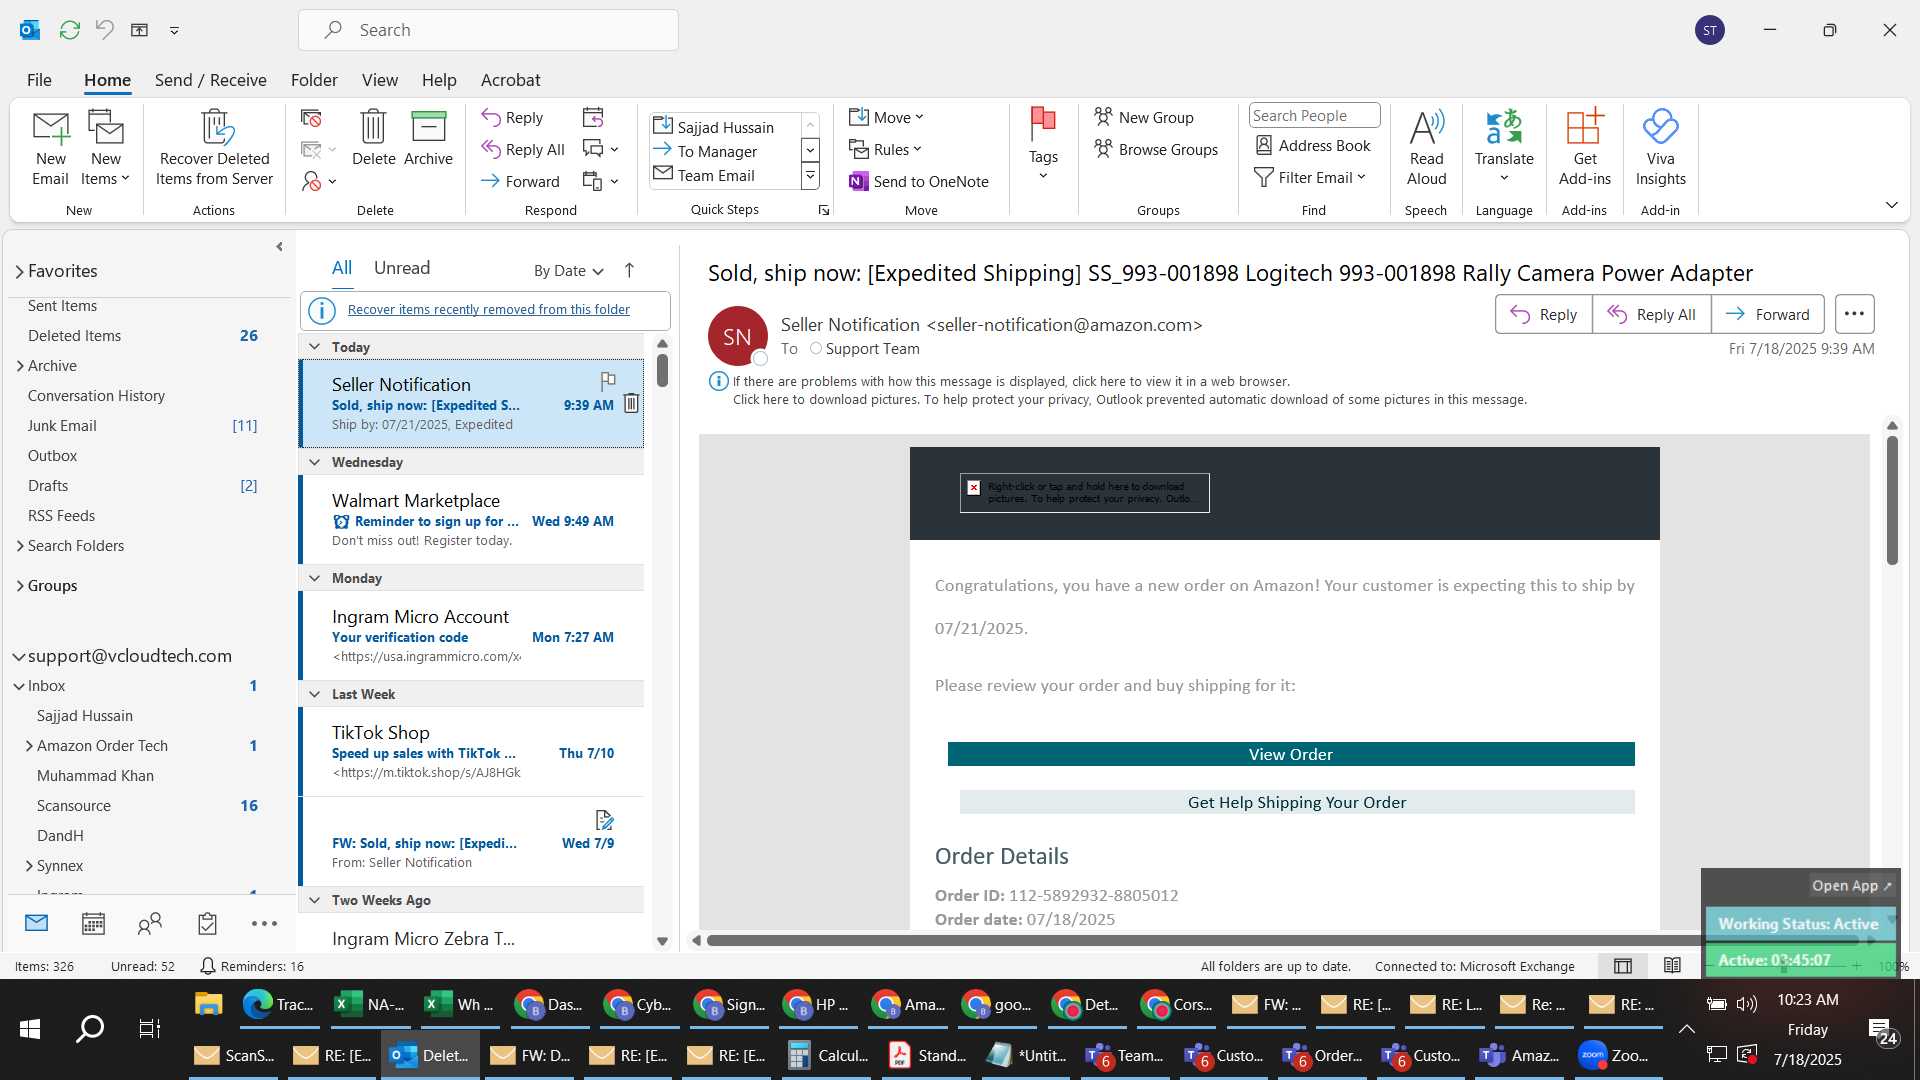1920x1080 pixels.
Task: Open the New Items dropdown
Action: pos(105,149)
